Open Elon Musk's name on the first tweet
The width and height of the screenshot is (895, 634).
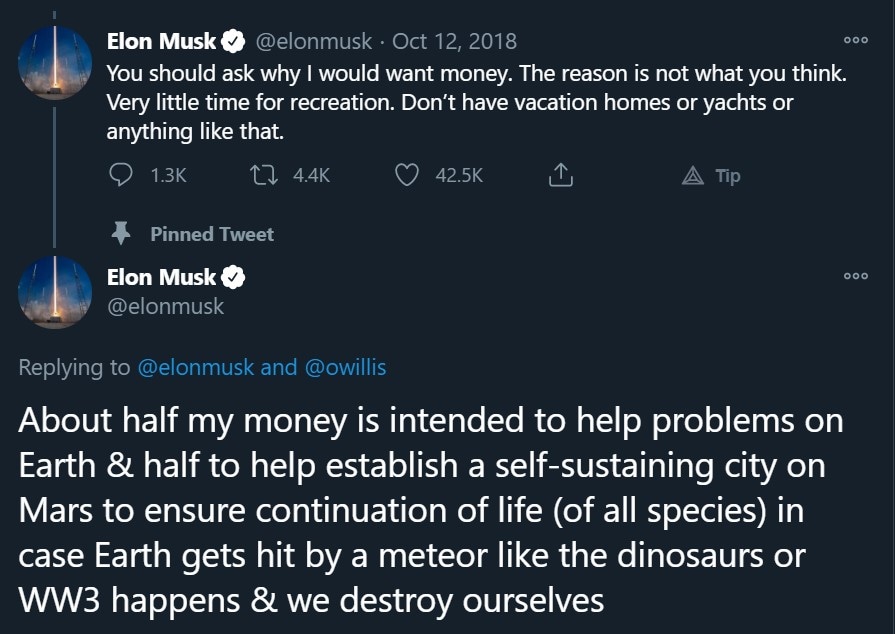(x=161, y=41)
